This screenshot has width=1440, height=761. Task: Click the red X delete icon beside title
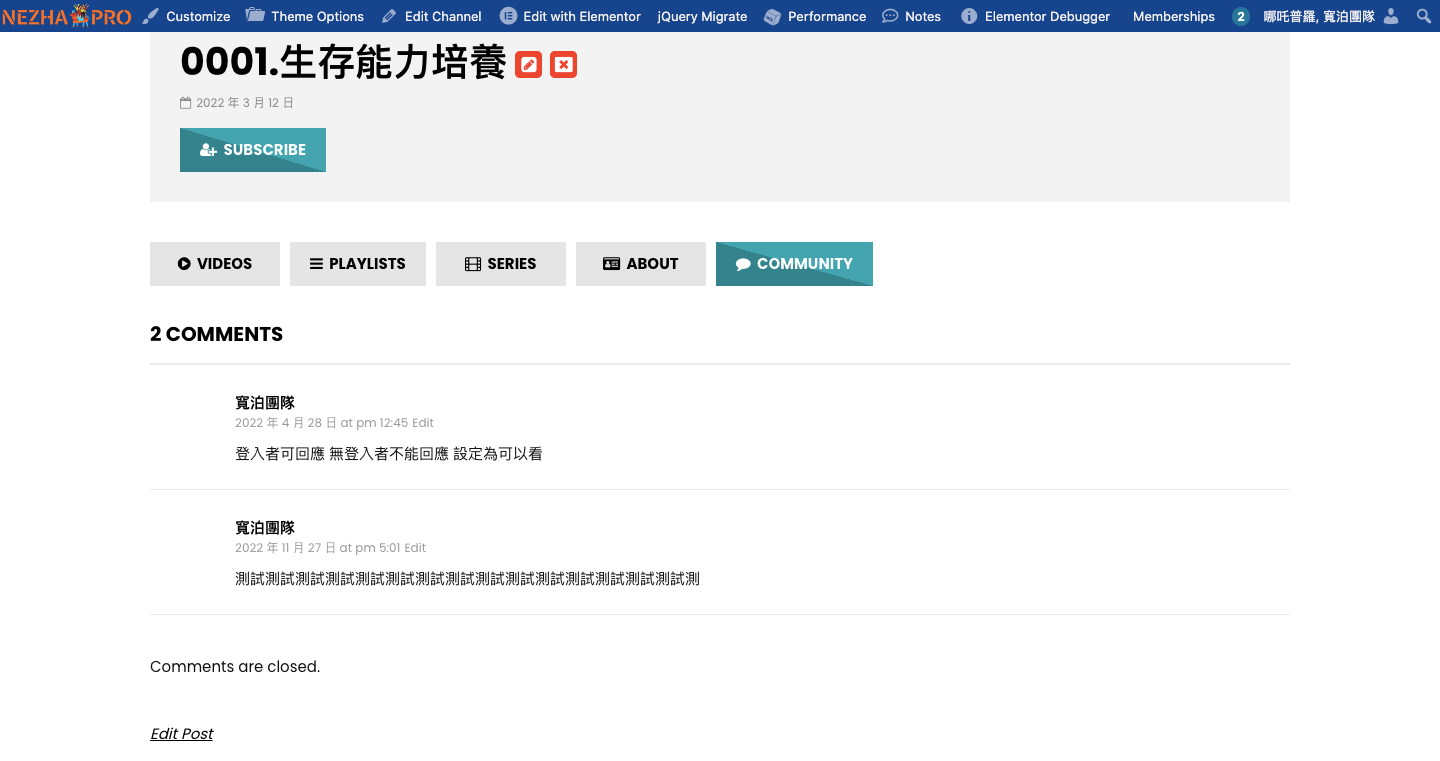[564, 65]
